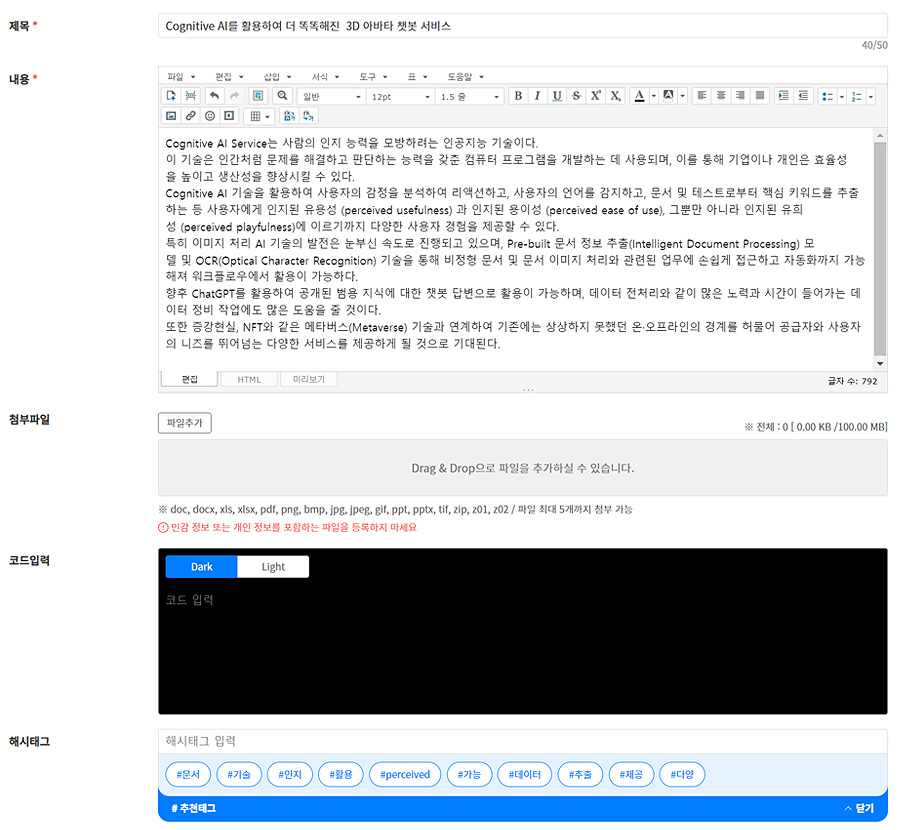The height and width of the screenshot is (830, 900).
Task: Click the 해시태그 입력 field
Action: [x=523, y=741]
